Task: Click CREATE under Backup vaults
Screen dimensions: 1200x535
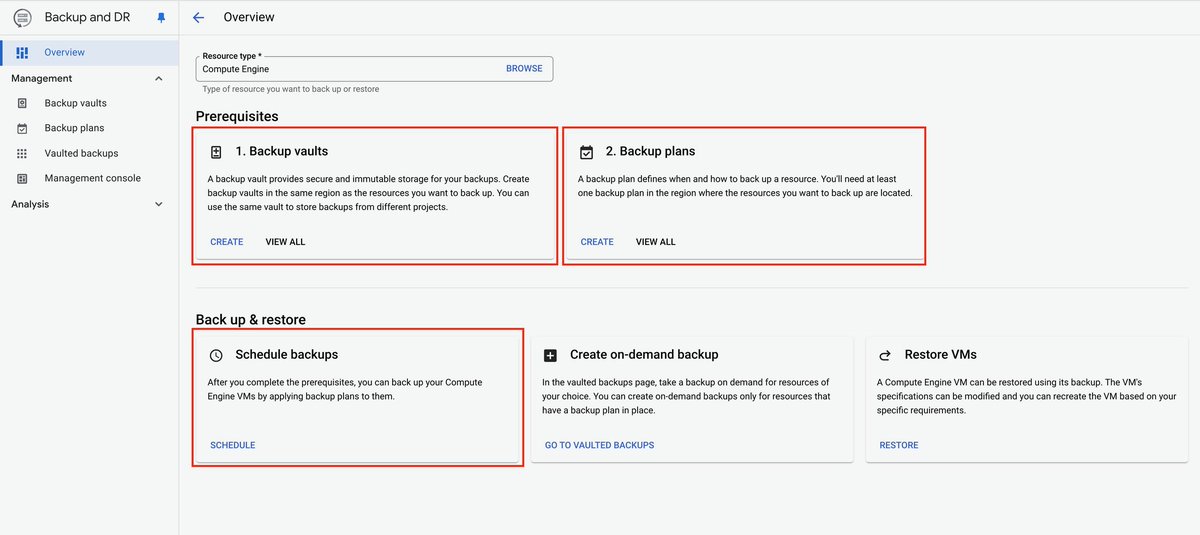Action: pos(227,242)
